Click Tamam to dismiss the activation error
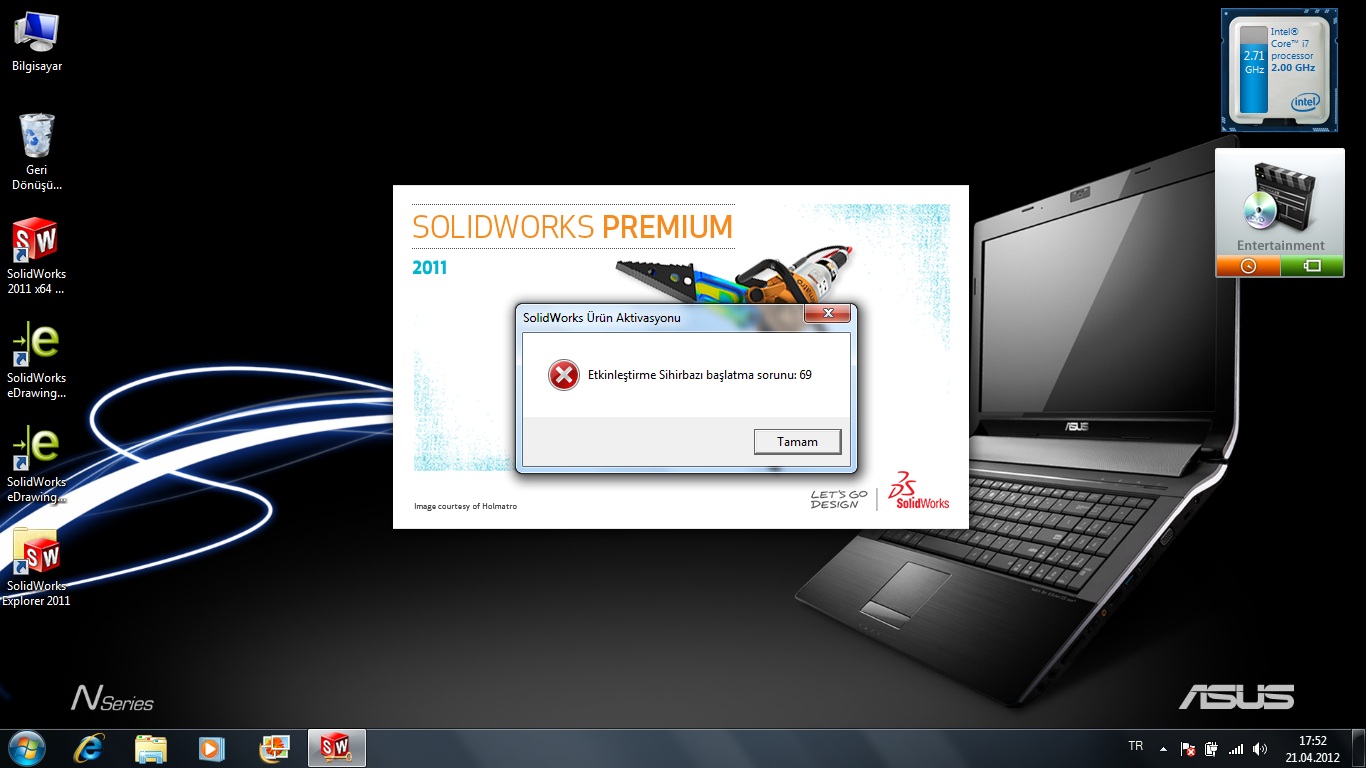 [797, 442]
